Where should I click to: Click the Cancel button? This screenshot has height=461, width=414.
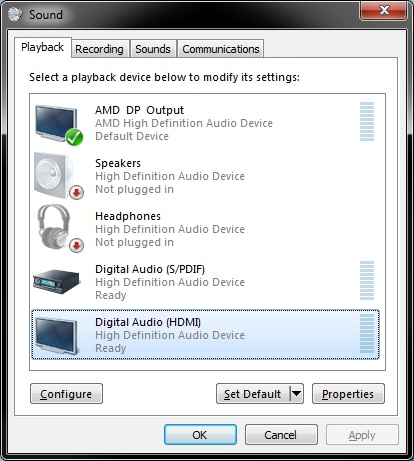[281, 435]
